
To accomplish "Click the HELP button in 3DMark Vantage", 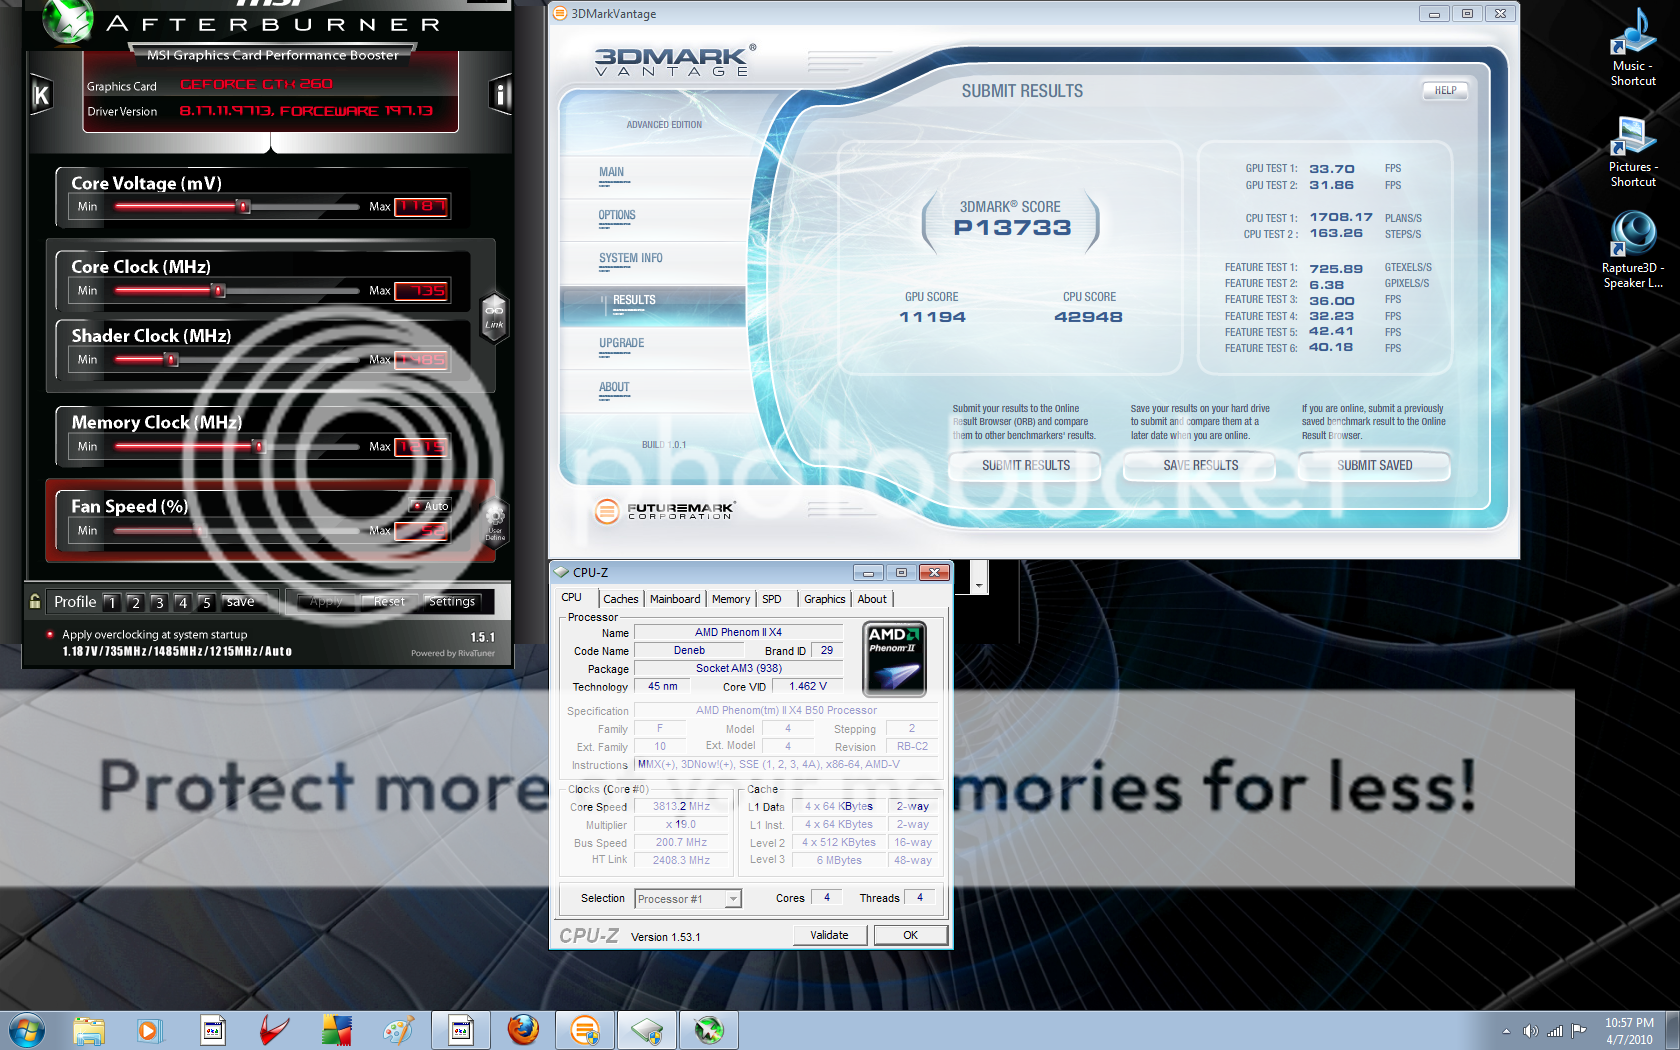I will (x=1445, y=90).
